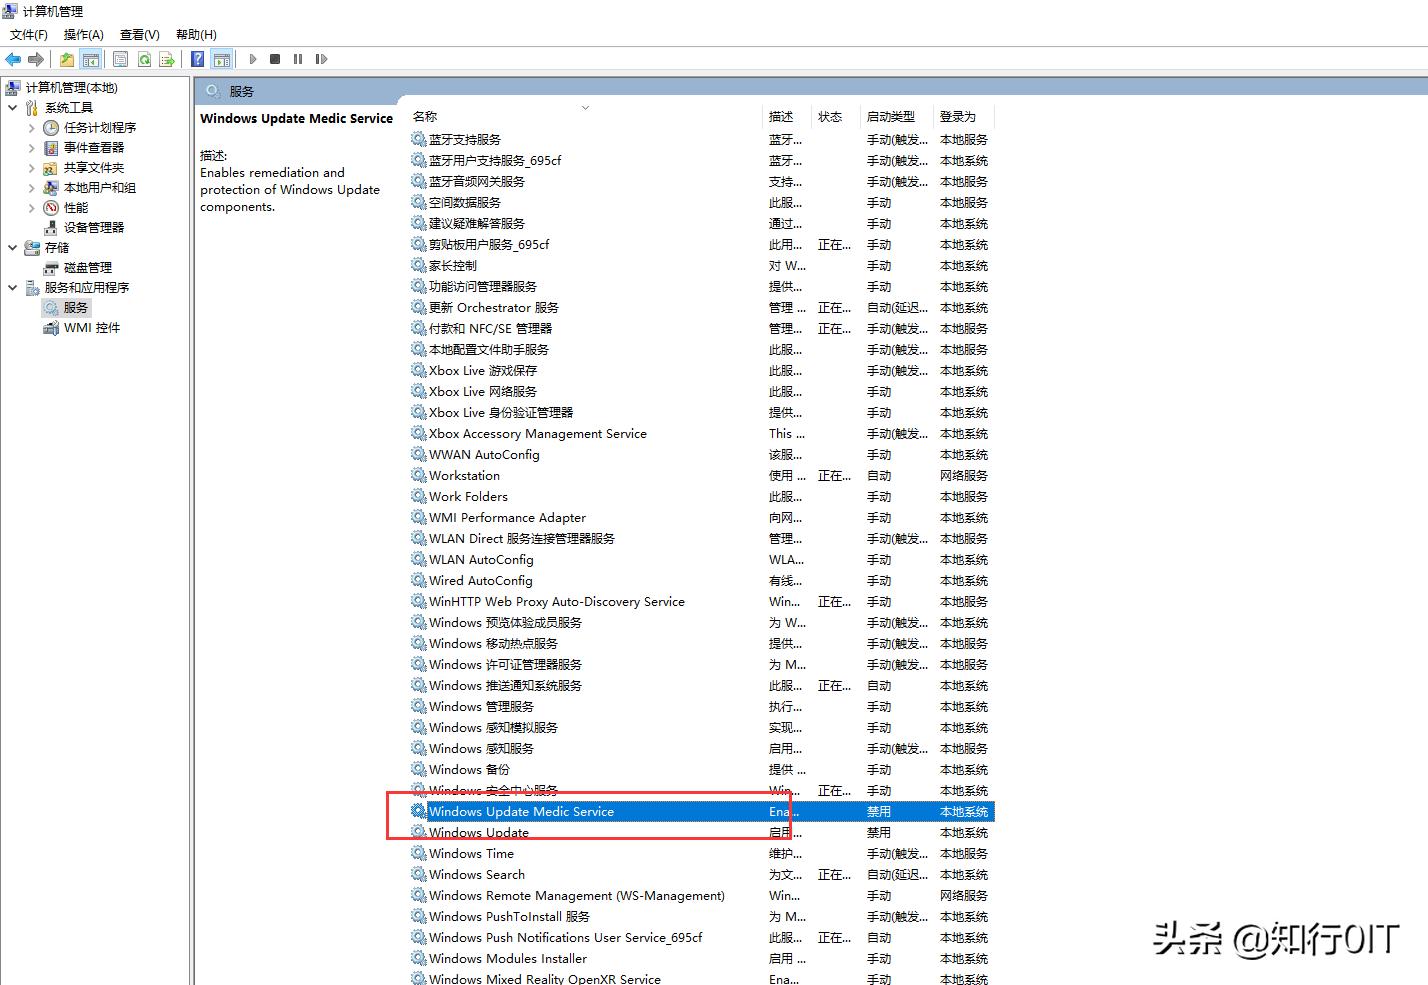The image size is (1428, 985).
Task: Refresh the services list
Action: pos(144,58)
